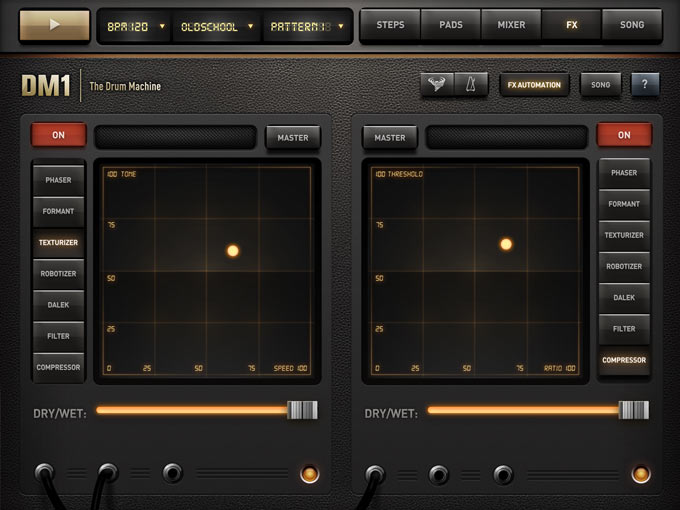Click the left DRY/WET slider handle
Image resolution: width=680 pixels, height=510 pixels.
coord(302,410)
